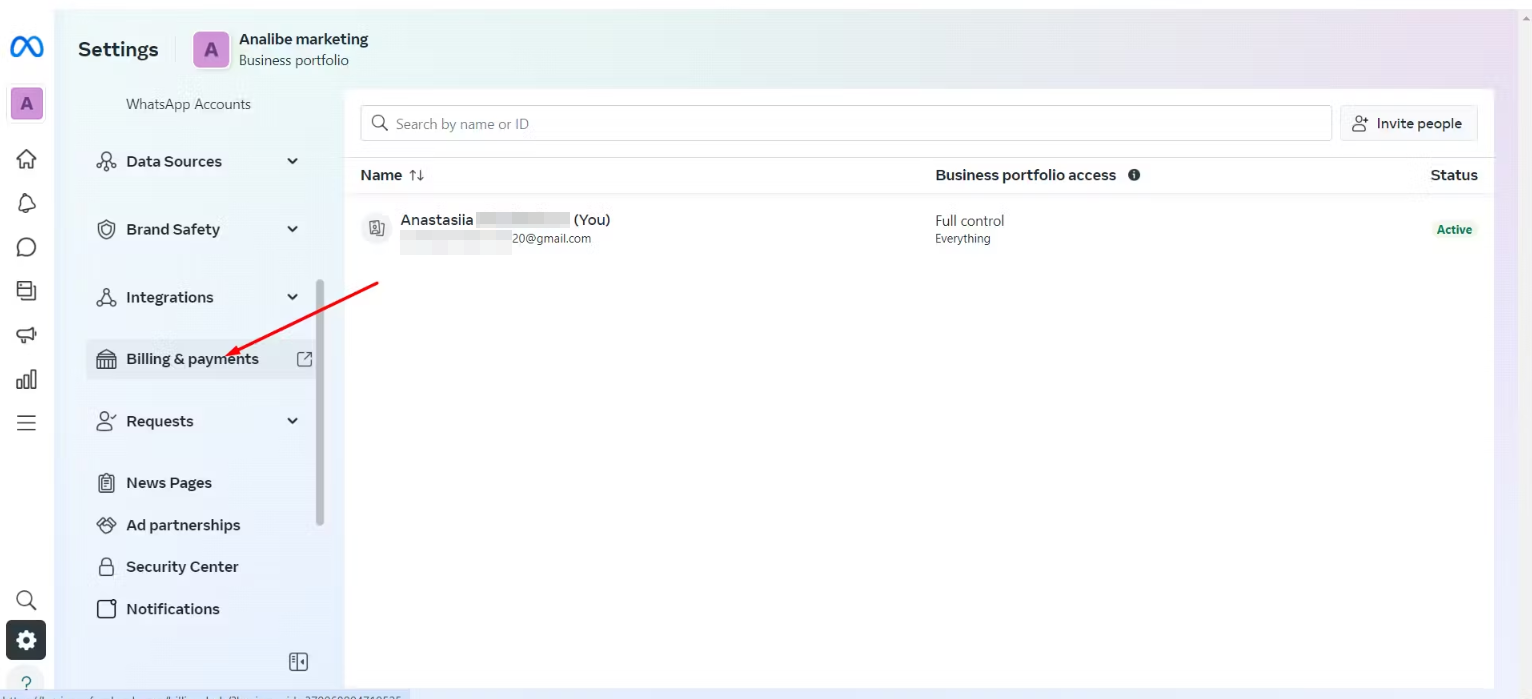This screenshot has height=699, width=1532.
Task: Expand the Integrations chevron
Action: click(x=293, y=297)
